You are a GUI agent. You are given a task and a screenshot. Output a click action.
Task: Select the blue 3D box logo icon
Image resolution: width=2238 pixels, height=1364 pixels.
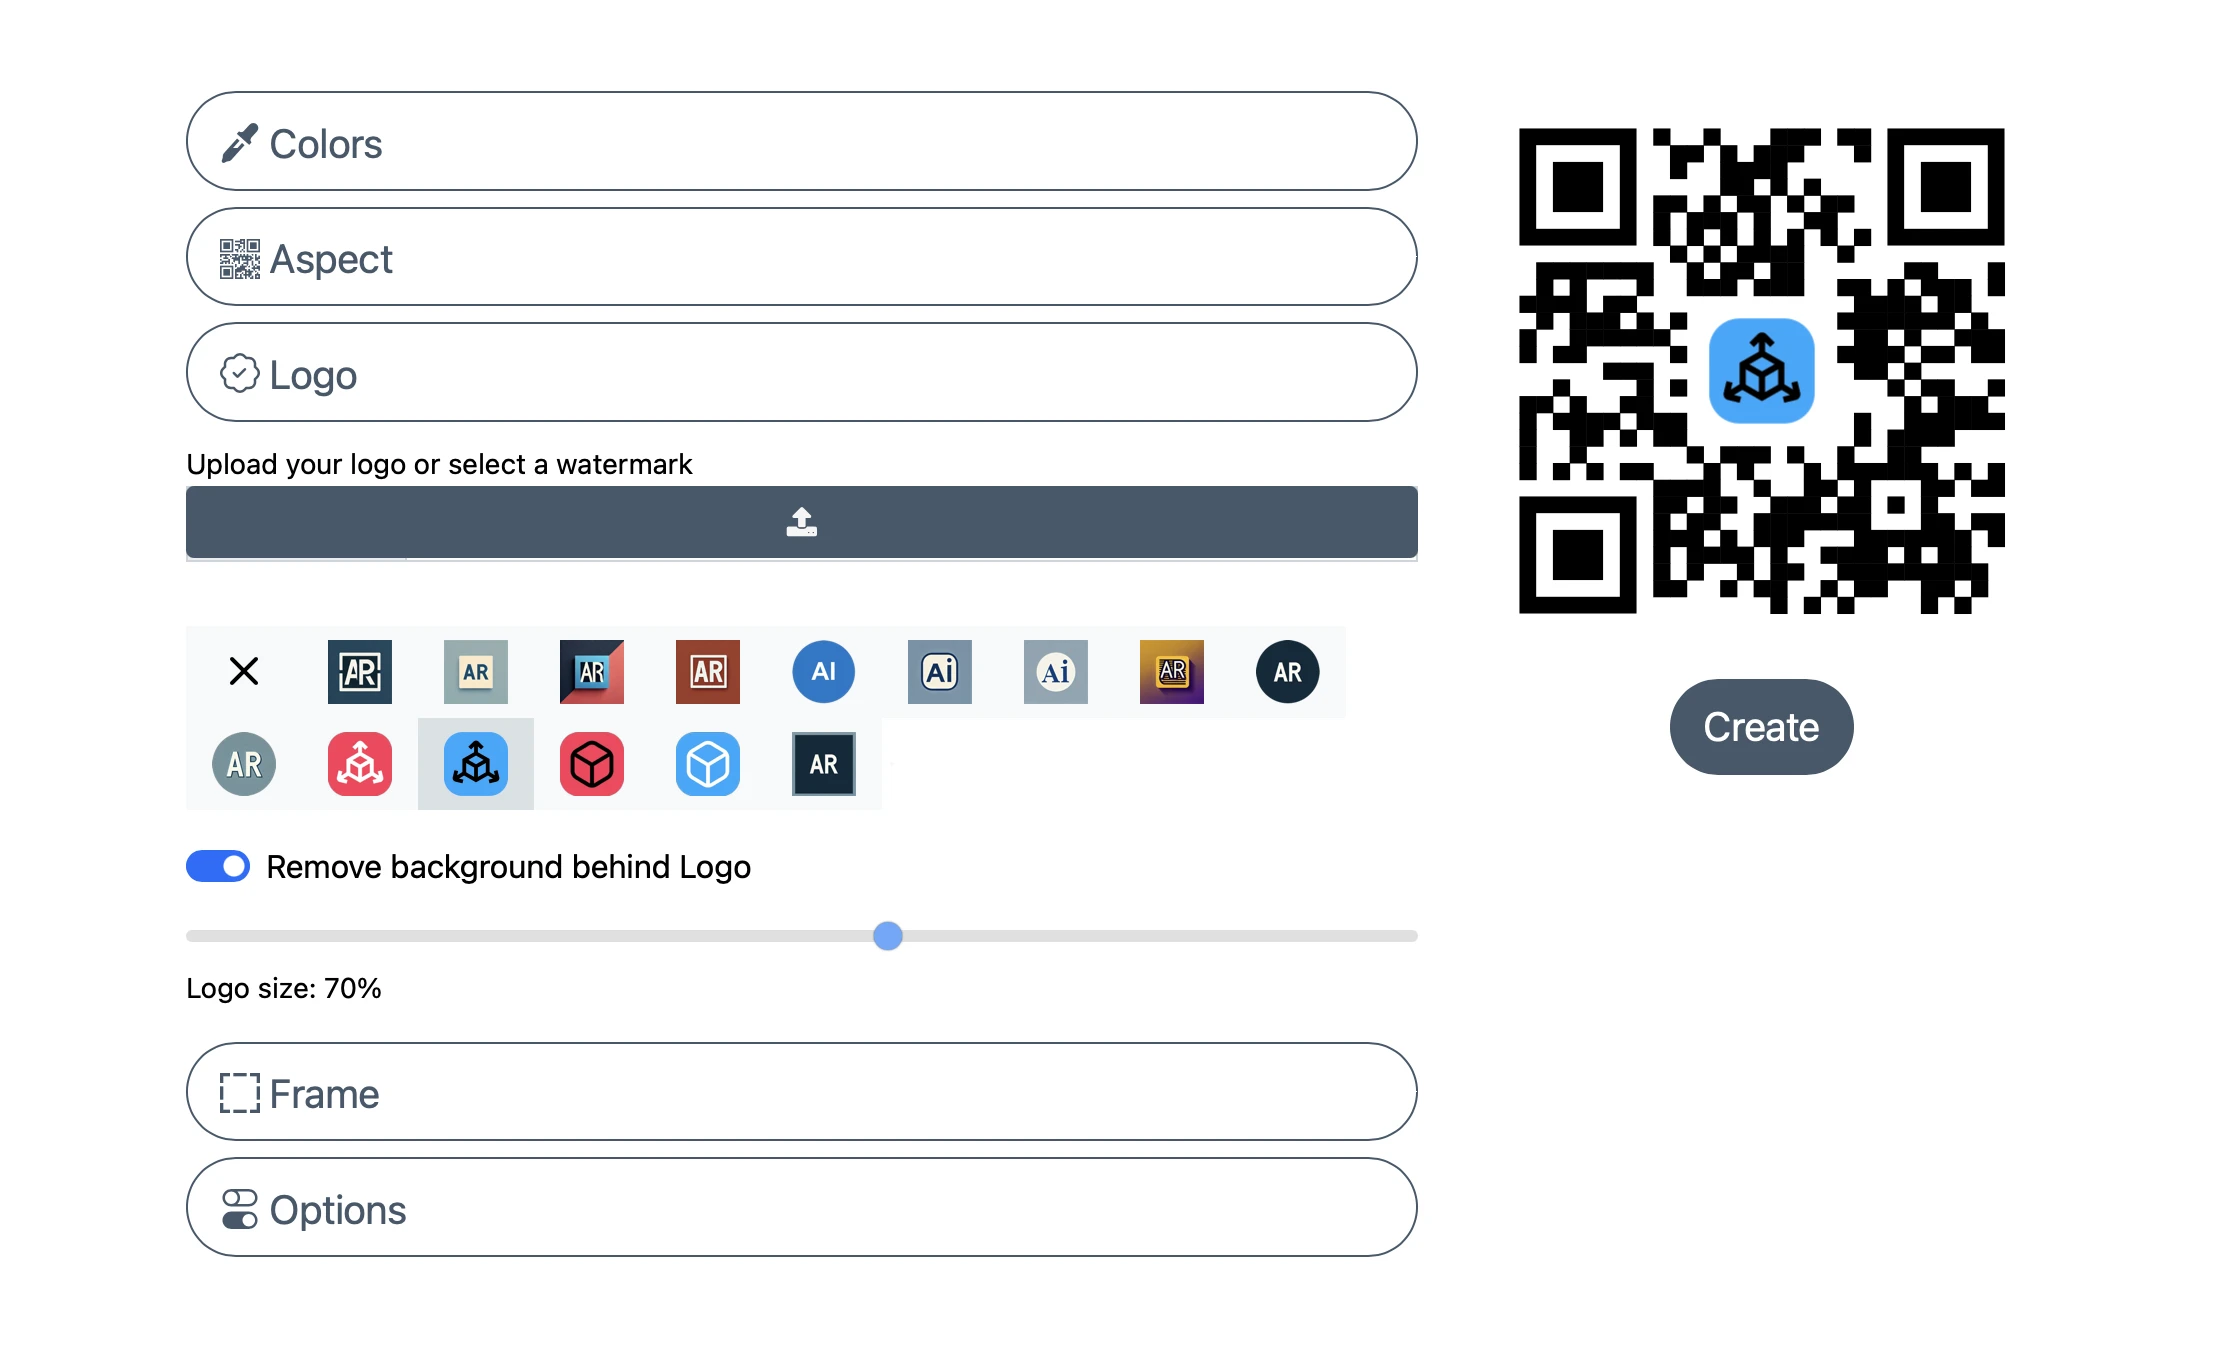point(707,764)
